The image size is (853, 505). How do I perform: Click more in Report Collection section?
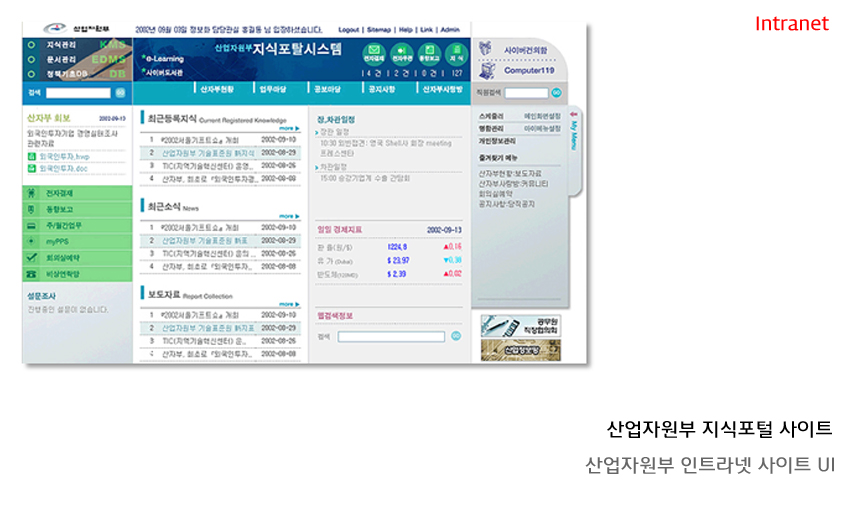[289, 304]
